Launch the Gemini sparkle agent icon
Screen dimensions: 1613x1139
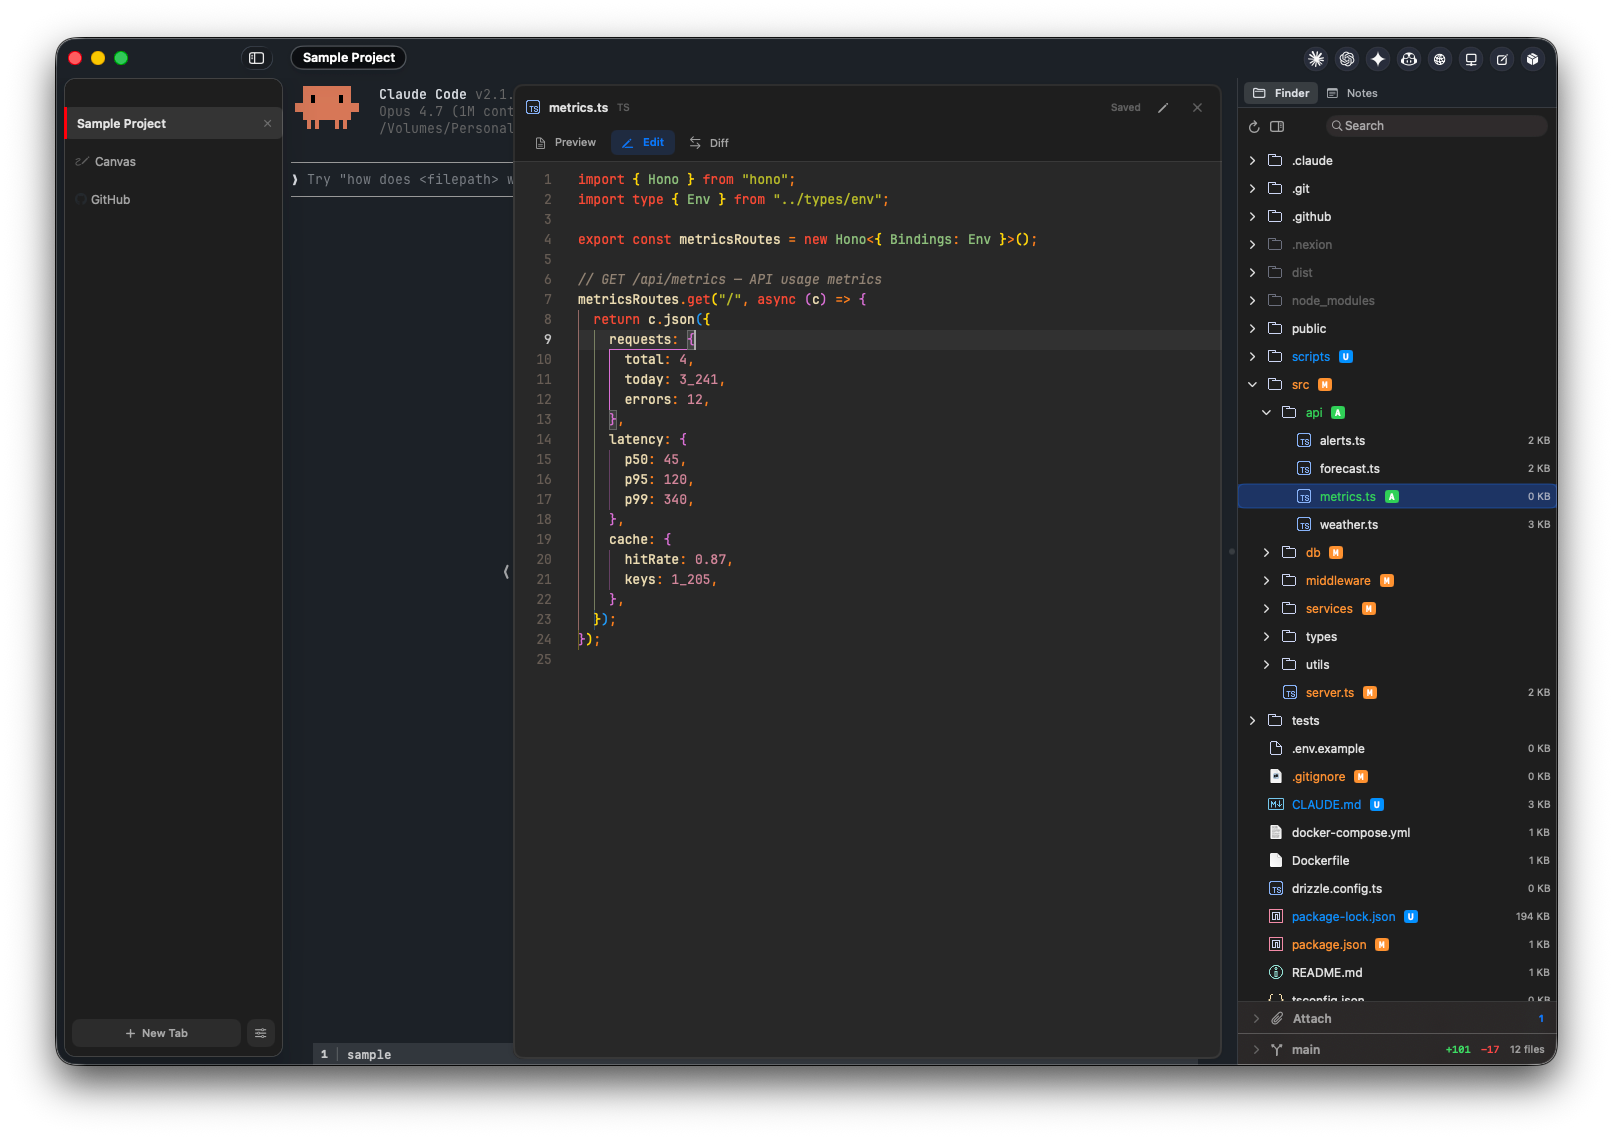point(1378,59)
